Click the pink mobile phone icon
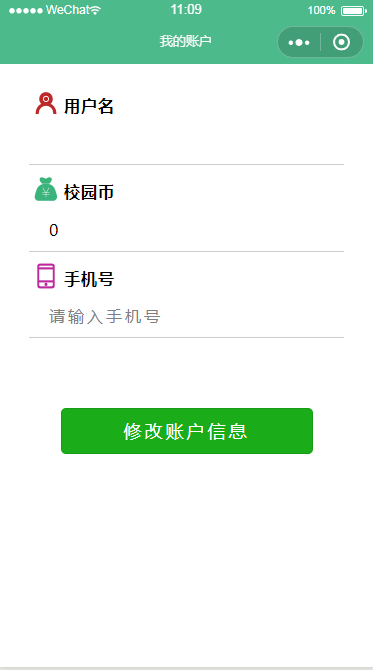The height and width of the screenshot is (670, 373). click(x=46, y=276)
